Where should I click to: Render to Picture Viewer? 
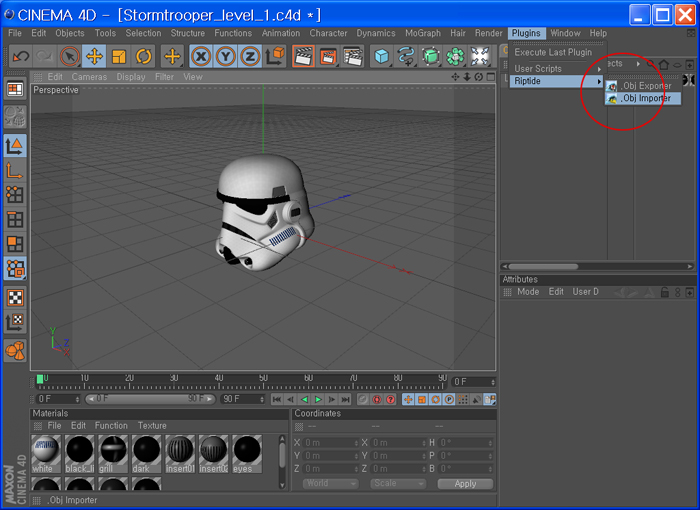pos(328,57)
